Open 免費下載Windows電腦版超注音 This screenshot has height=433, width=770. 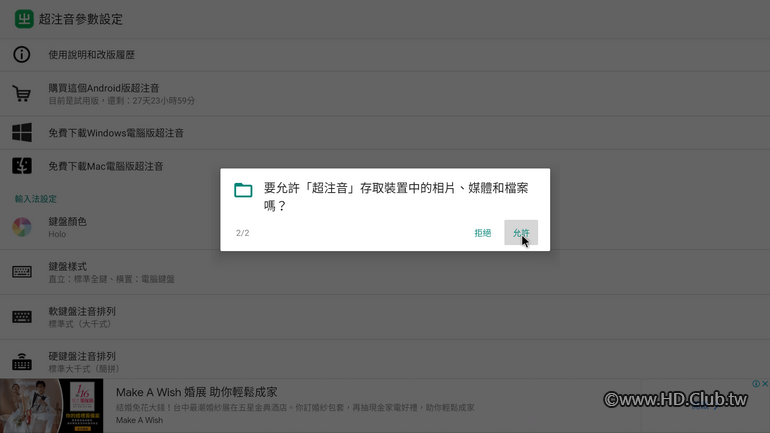coord(385,133)
